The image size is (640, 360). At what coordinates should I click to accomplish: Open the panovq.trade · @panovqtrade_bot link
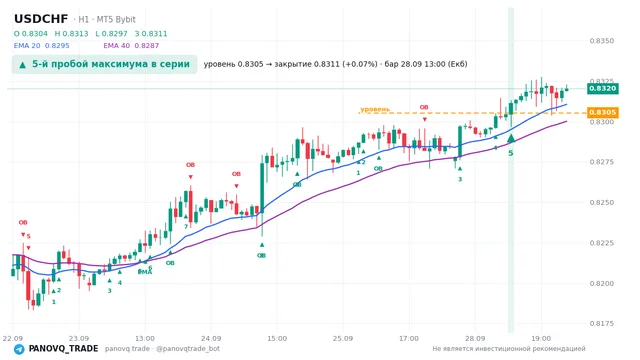[x=162, y=349]
